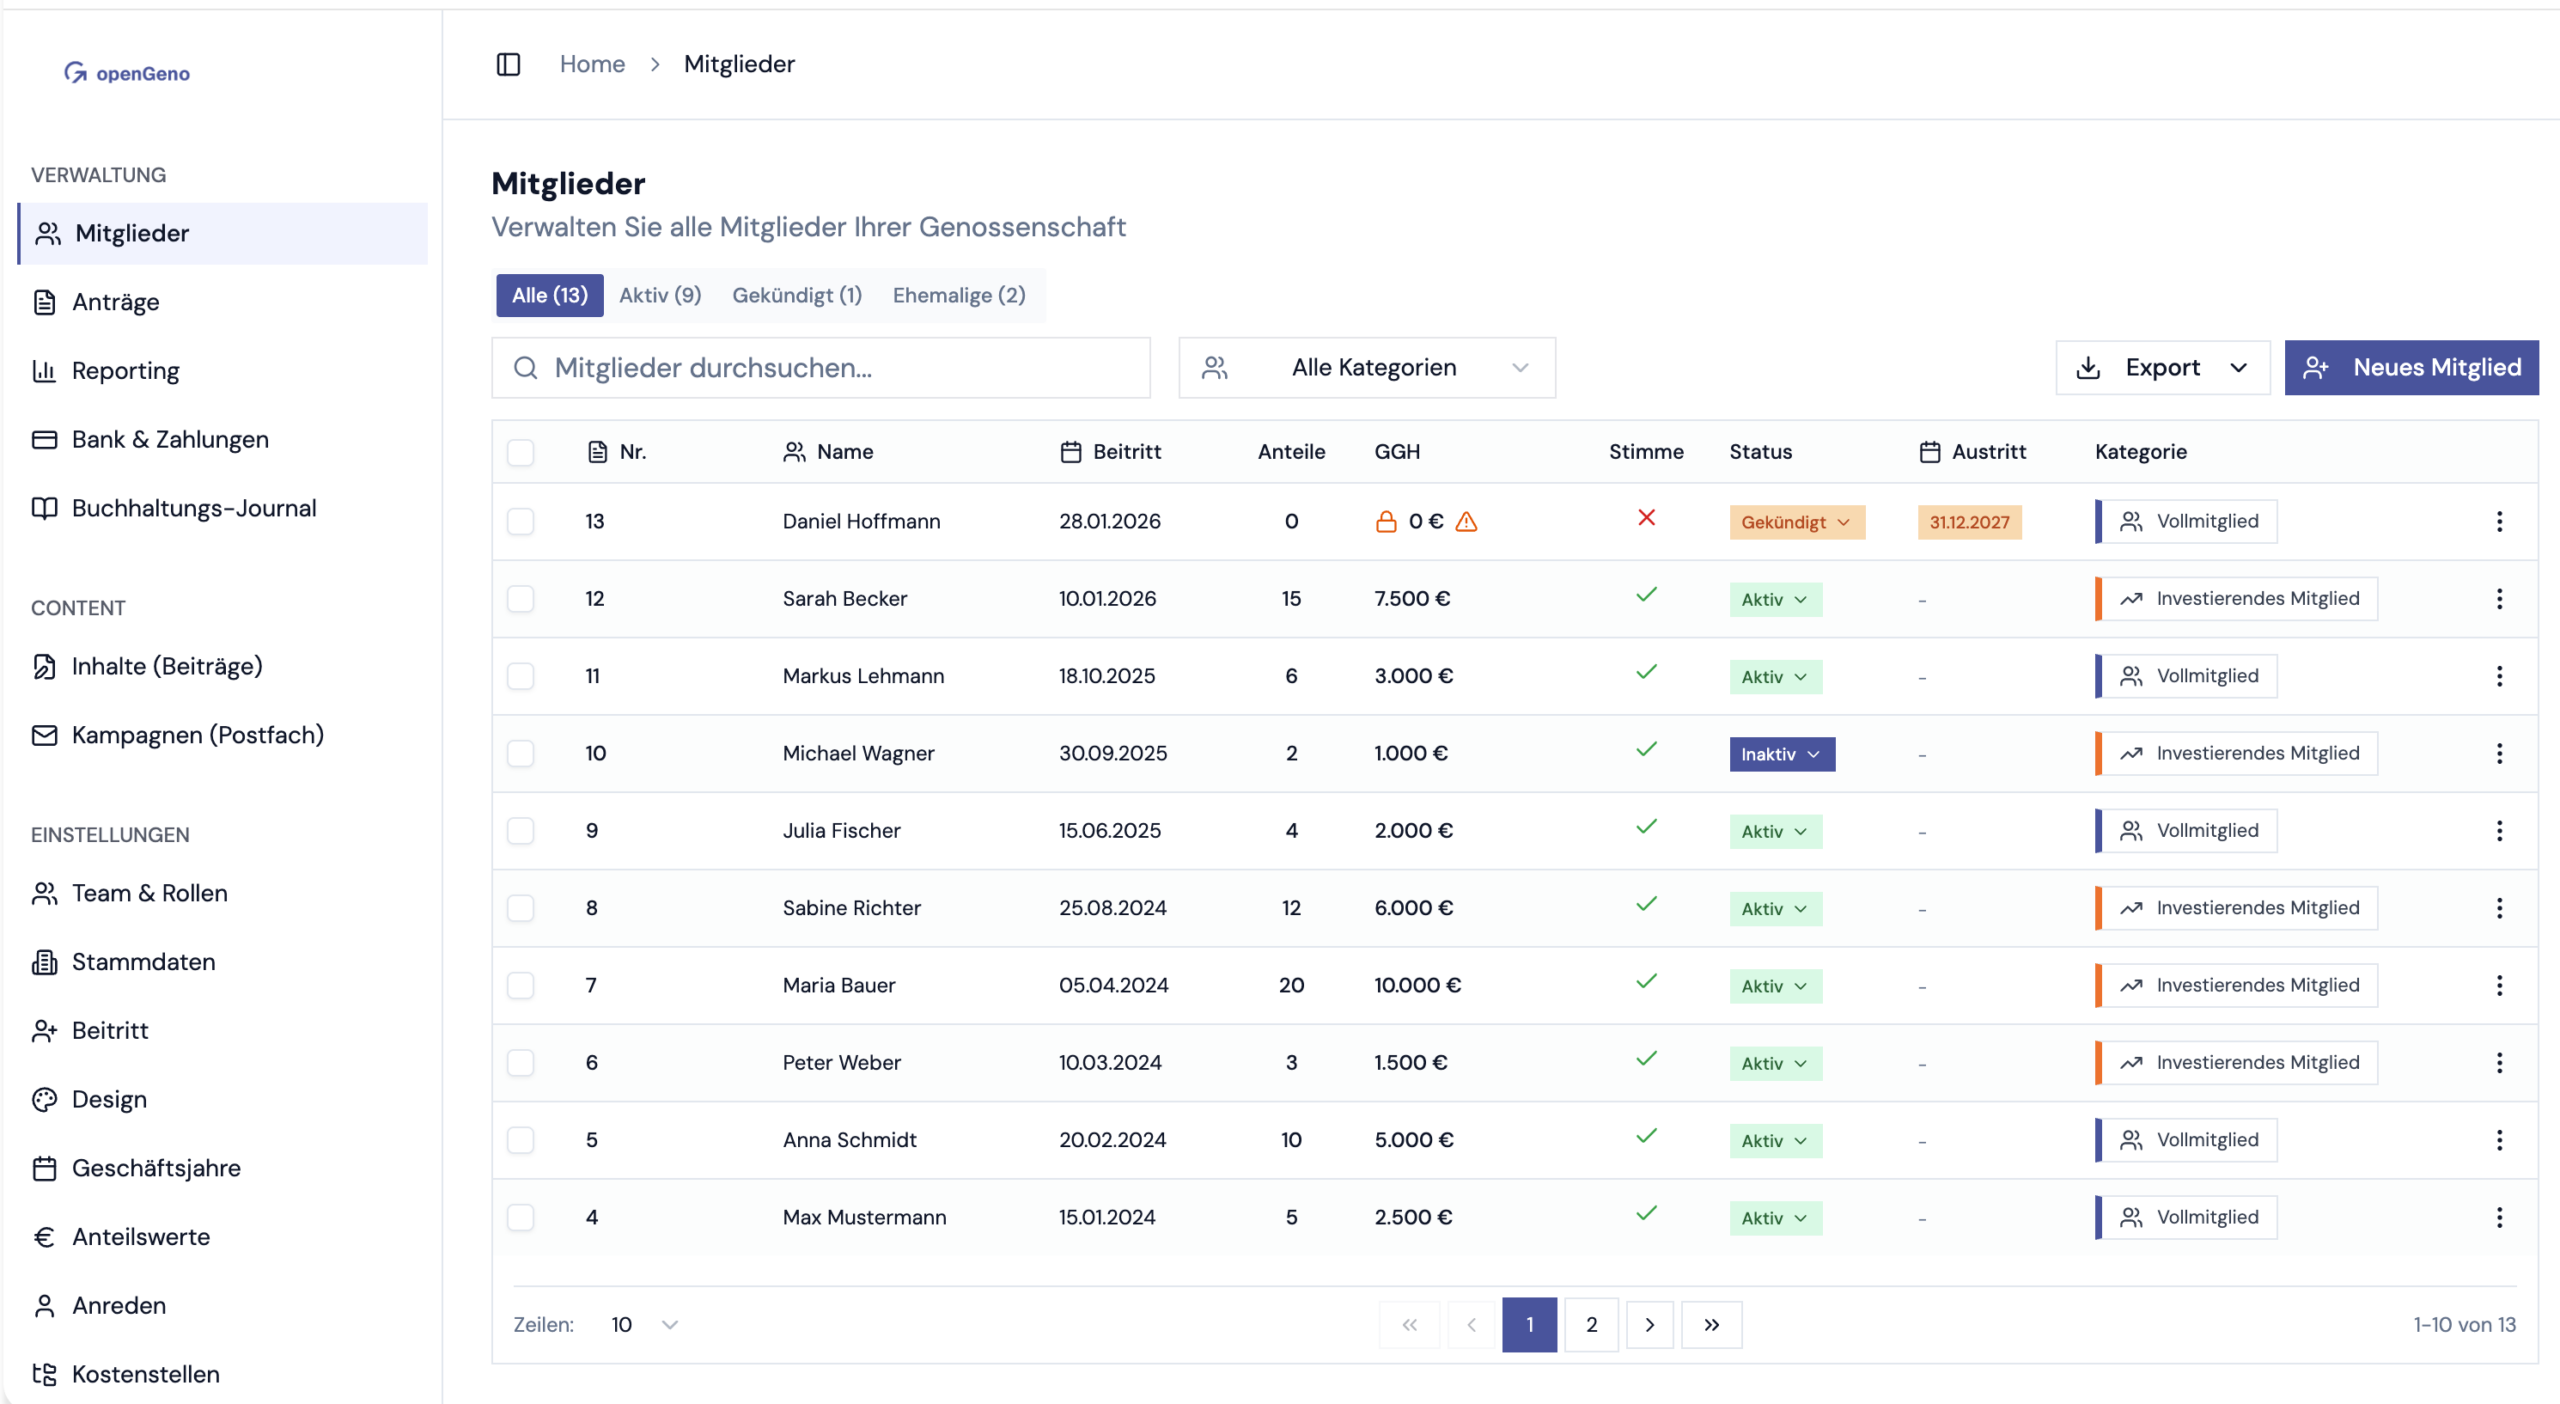Check the box for Maria Bauer
The height and width of the screenshot is (1404, 2560).
520,985
